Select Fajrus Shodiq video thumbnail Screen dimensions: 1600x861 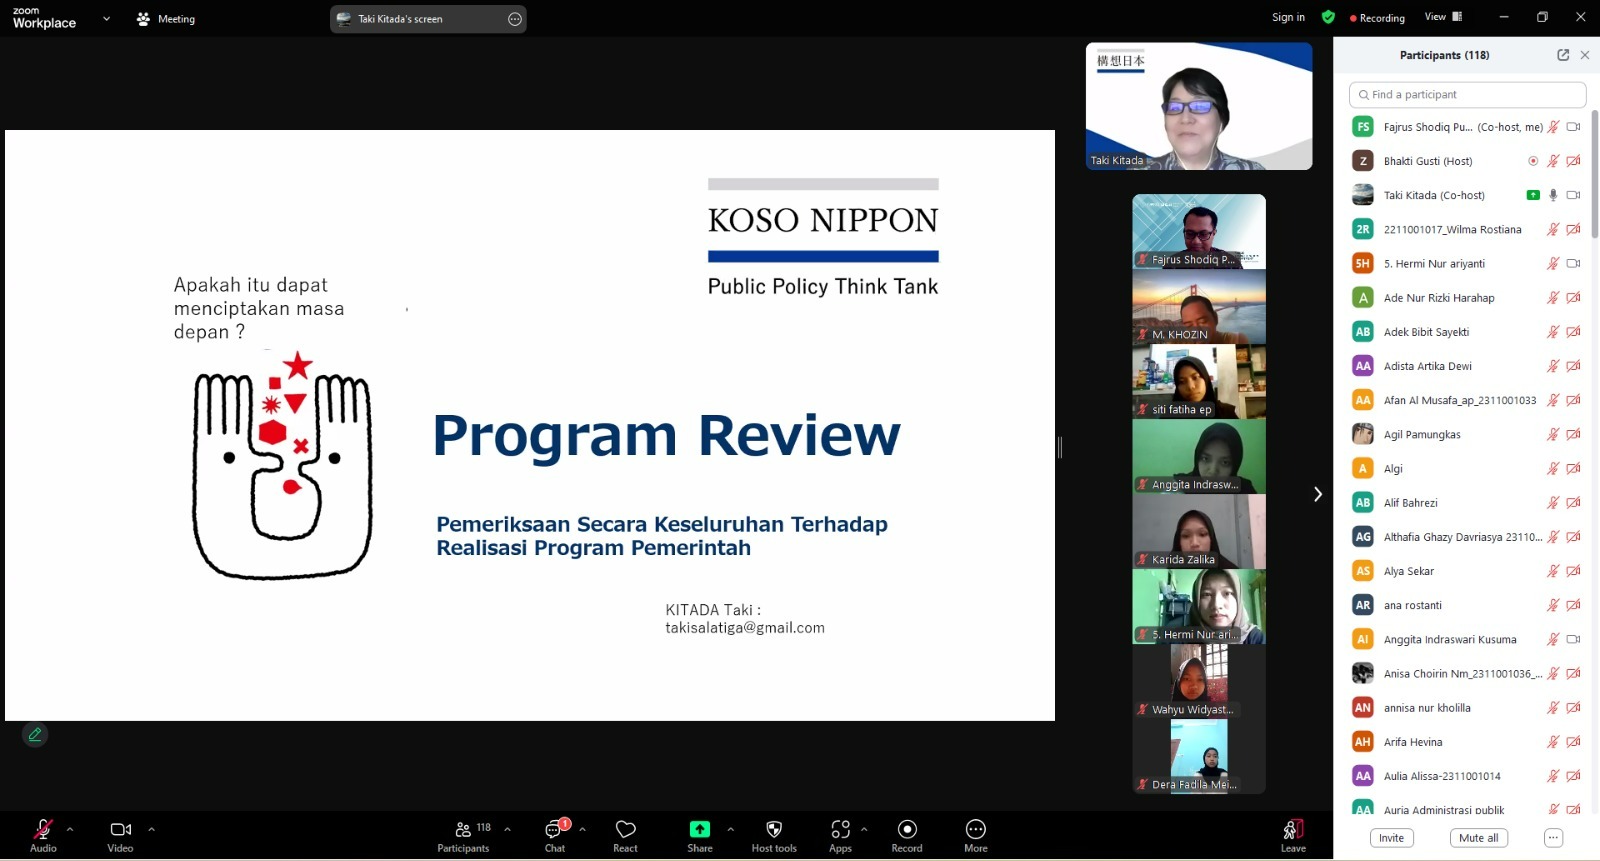1199,232
